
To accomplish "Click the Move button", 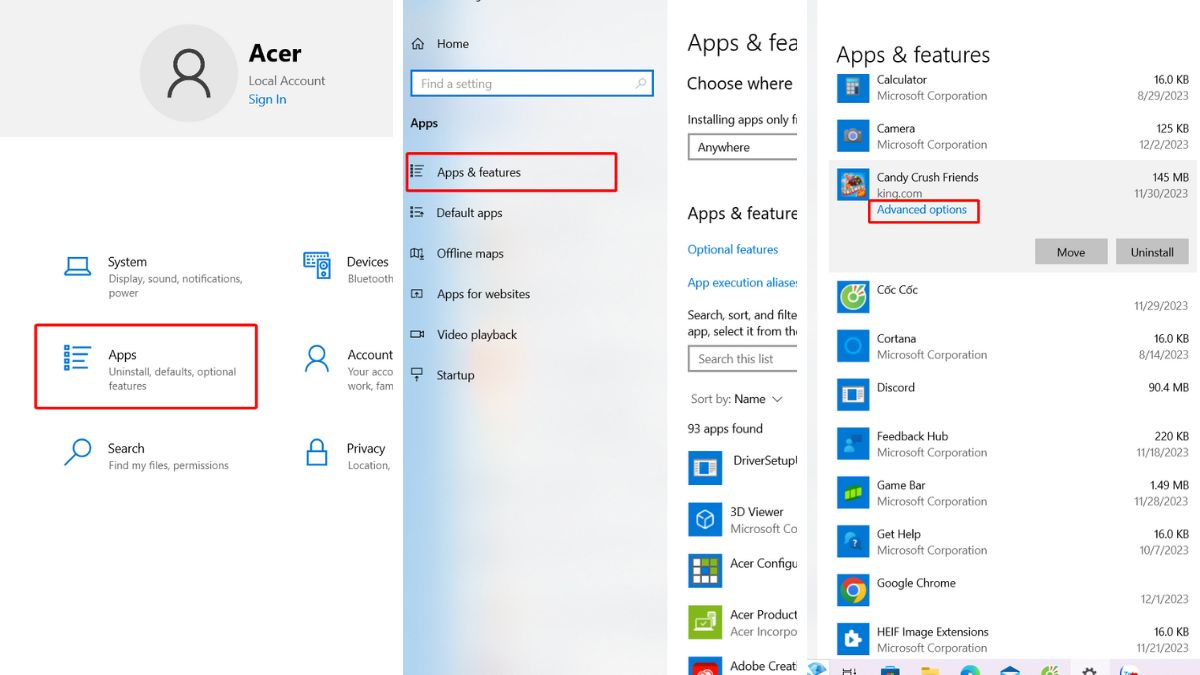I will 1071,252.
